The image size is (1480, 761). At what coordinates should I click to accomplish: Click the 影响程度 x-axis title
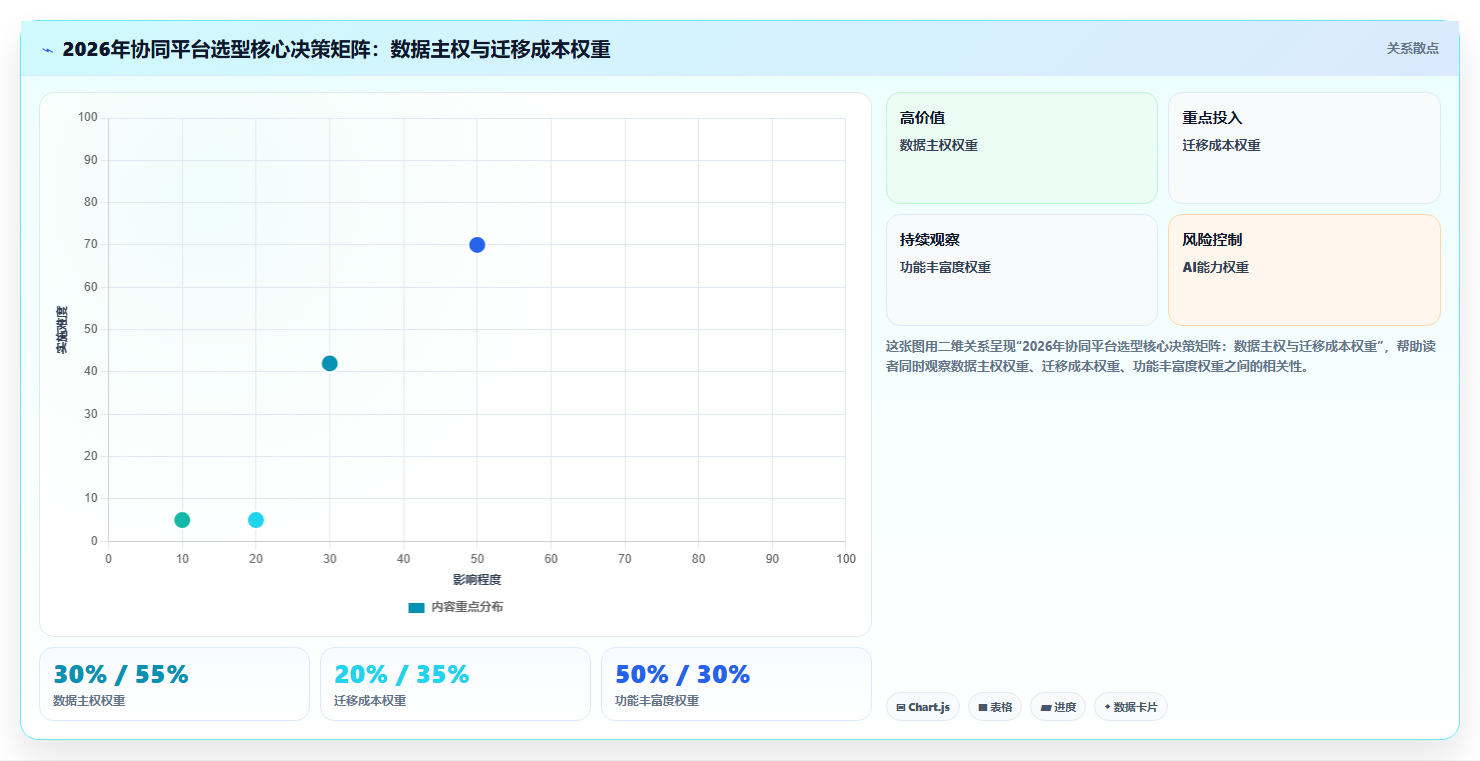tap(477, 580)
